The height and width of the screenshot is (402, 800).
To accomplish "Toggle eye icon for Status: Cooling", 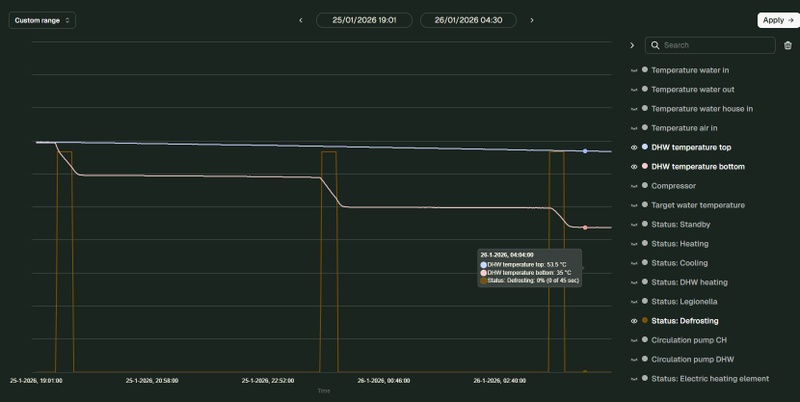I will point(634,263).
